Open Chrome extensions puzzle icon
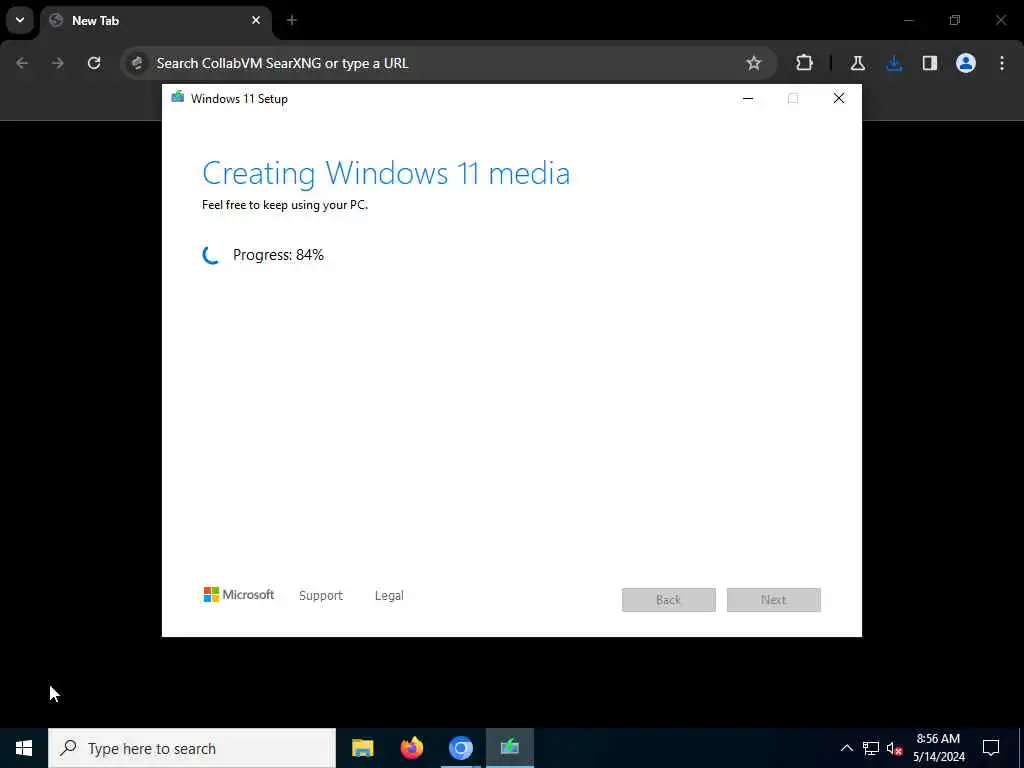This screenshot has height=768, width=1024. point(805,63)
